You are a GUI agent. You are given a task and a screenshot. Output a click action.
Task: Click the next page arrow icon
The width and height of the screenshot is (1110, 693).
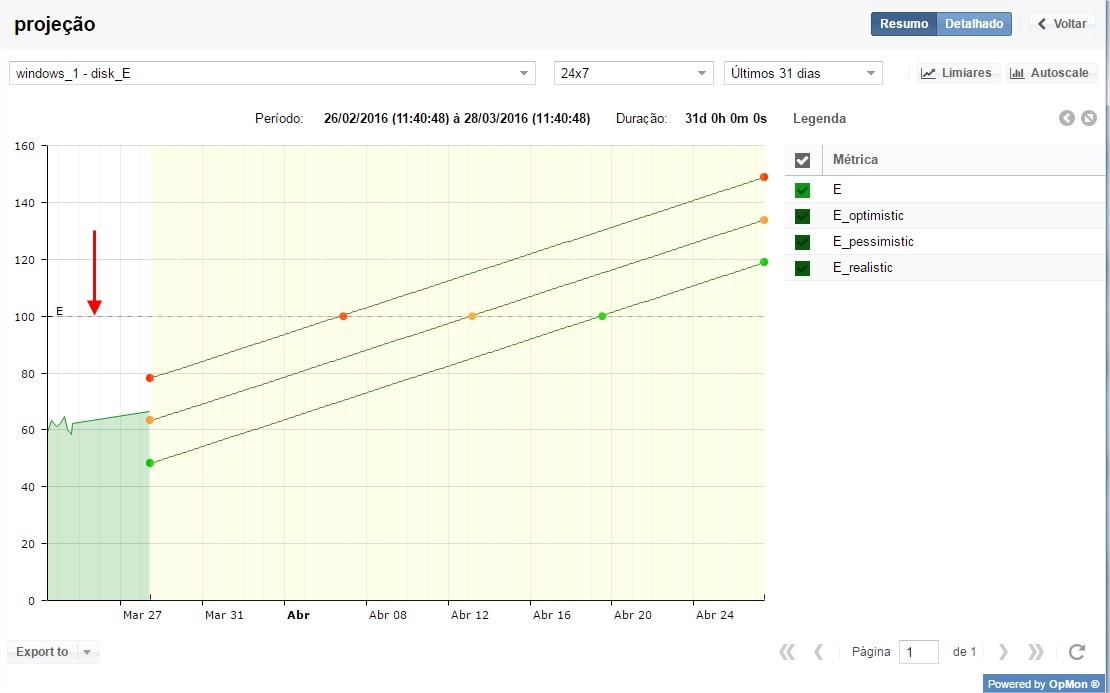tap(1003, 652)
